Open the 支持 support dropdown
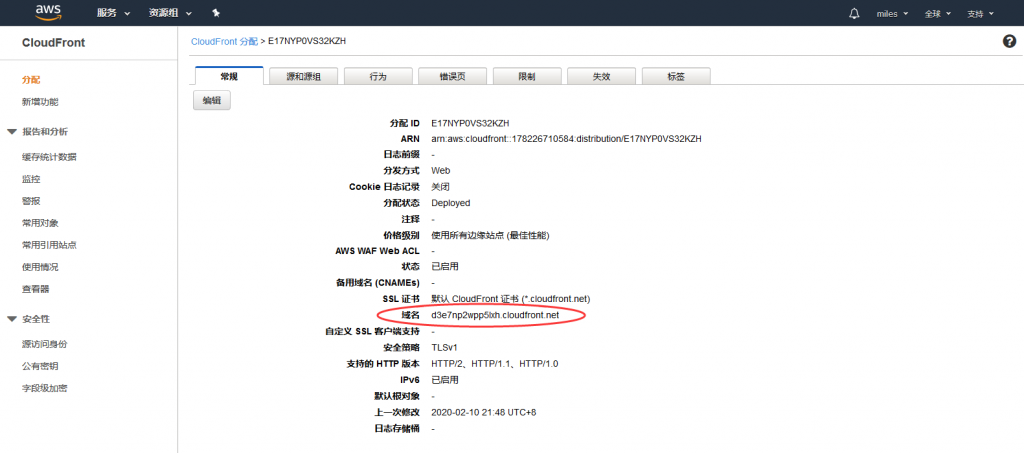1024x453 pixels. [x=980, y=14]
